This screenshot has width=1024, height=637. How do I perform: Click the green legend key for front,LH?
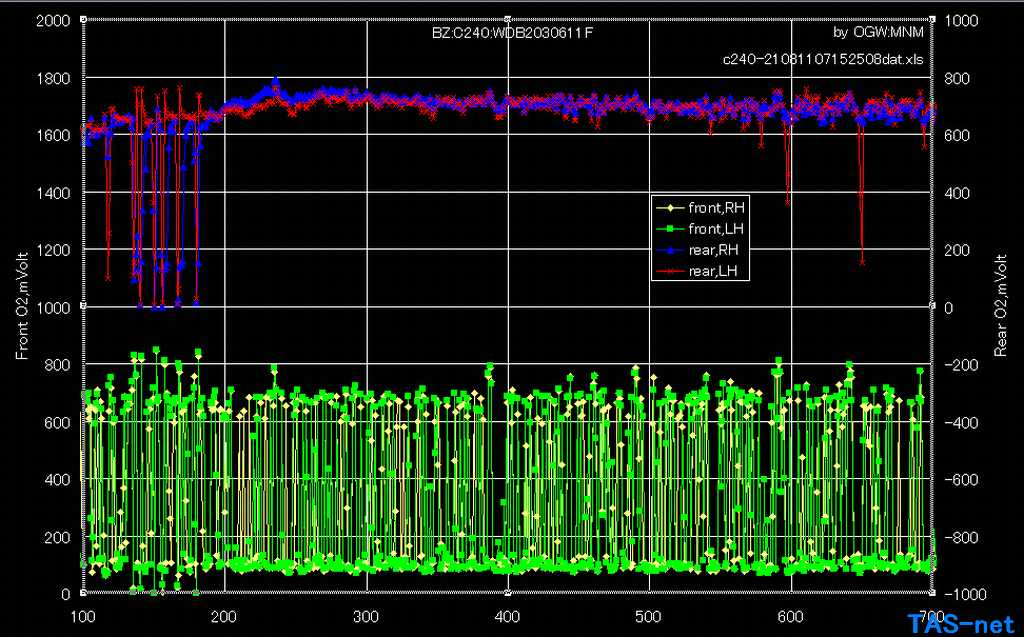670,229
